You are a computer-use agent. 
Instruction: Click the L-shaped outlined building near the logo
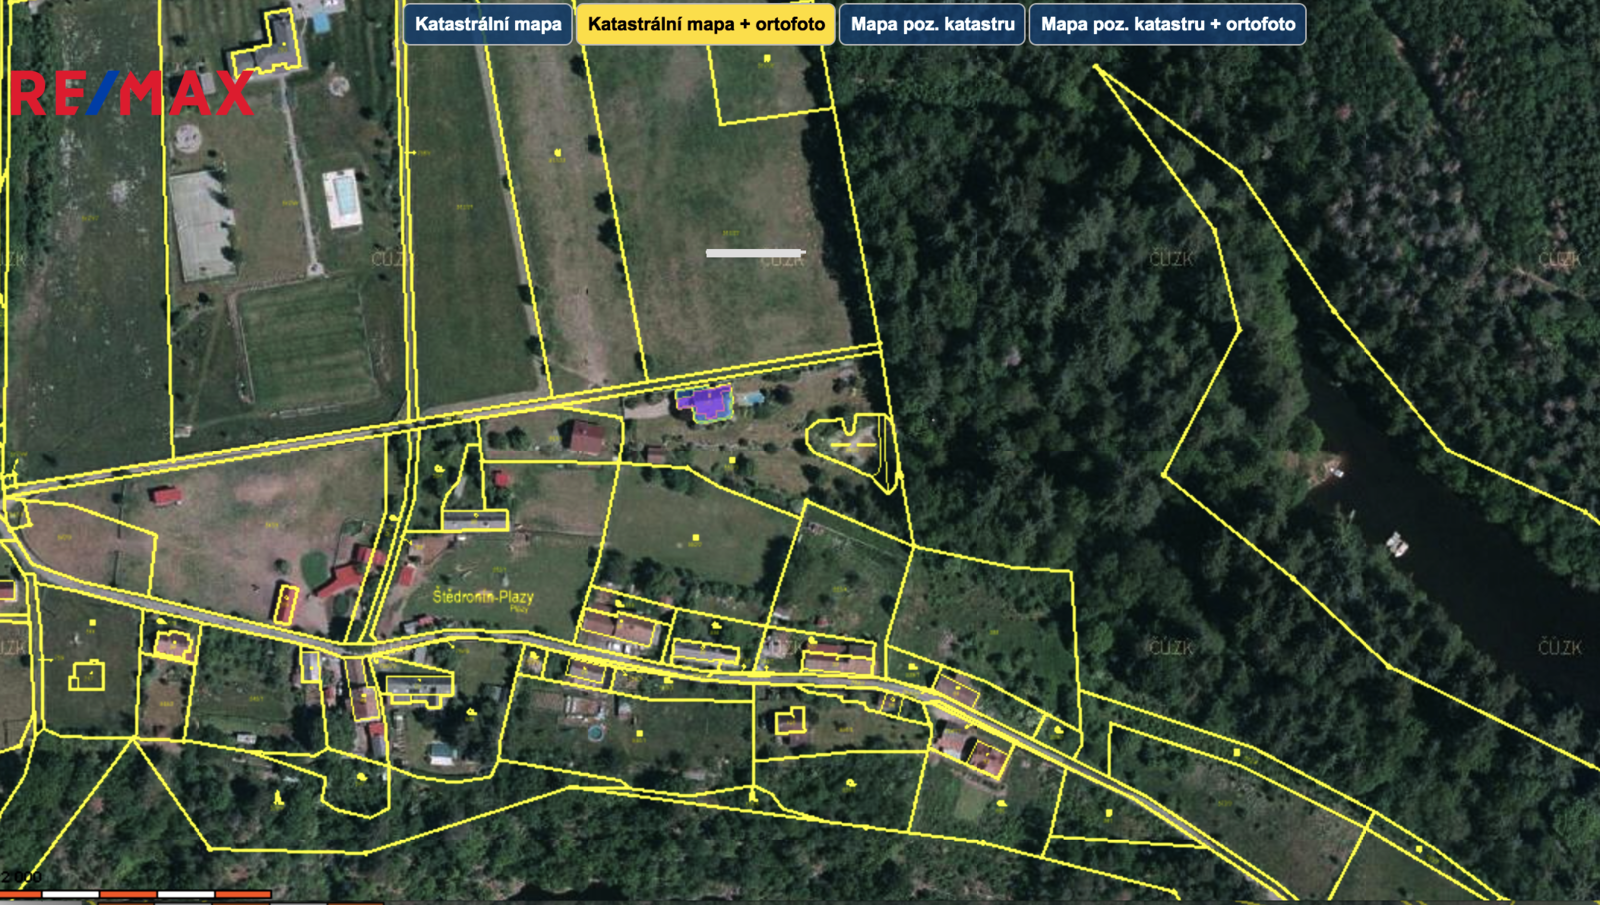tap(272, 48)
